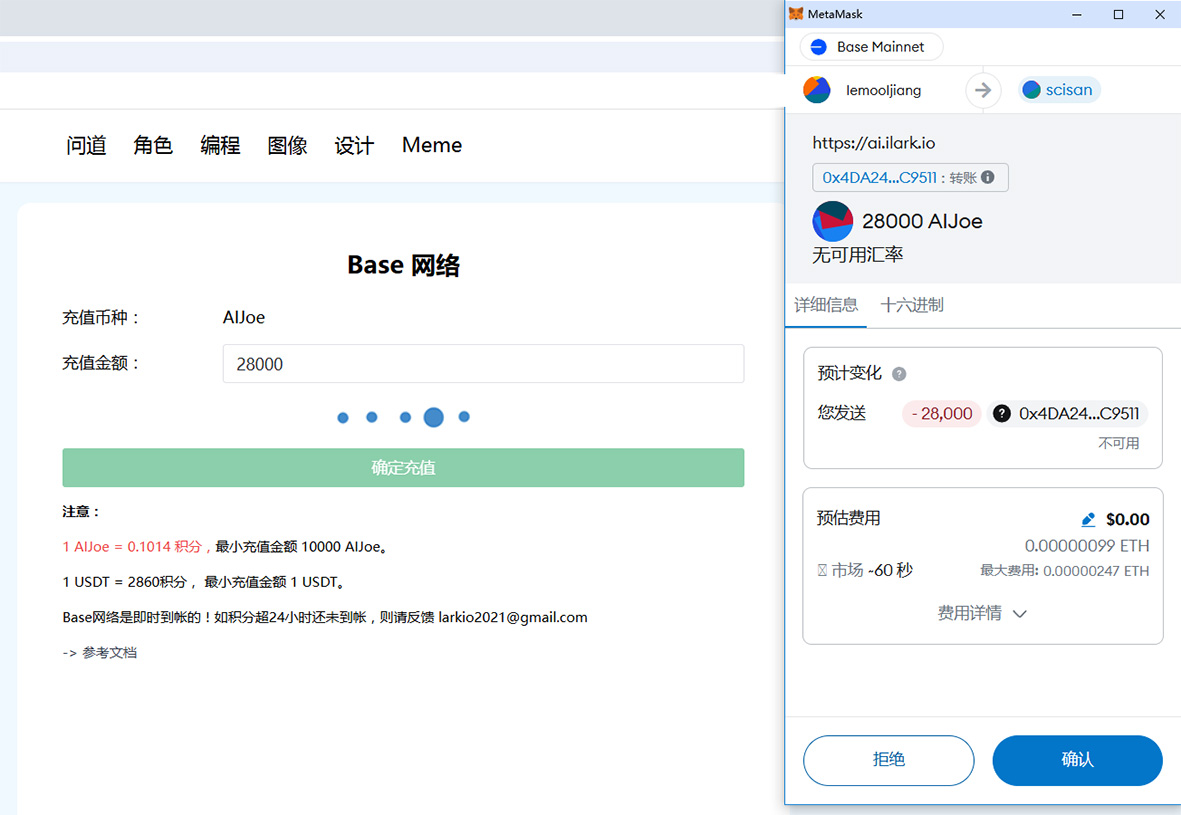Image resolution: width=1181 pixels, height=815 pixels.
Task: Click the https://ai.ilark.io origin URL
Action: point(874,143)
